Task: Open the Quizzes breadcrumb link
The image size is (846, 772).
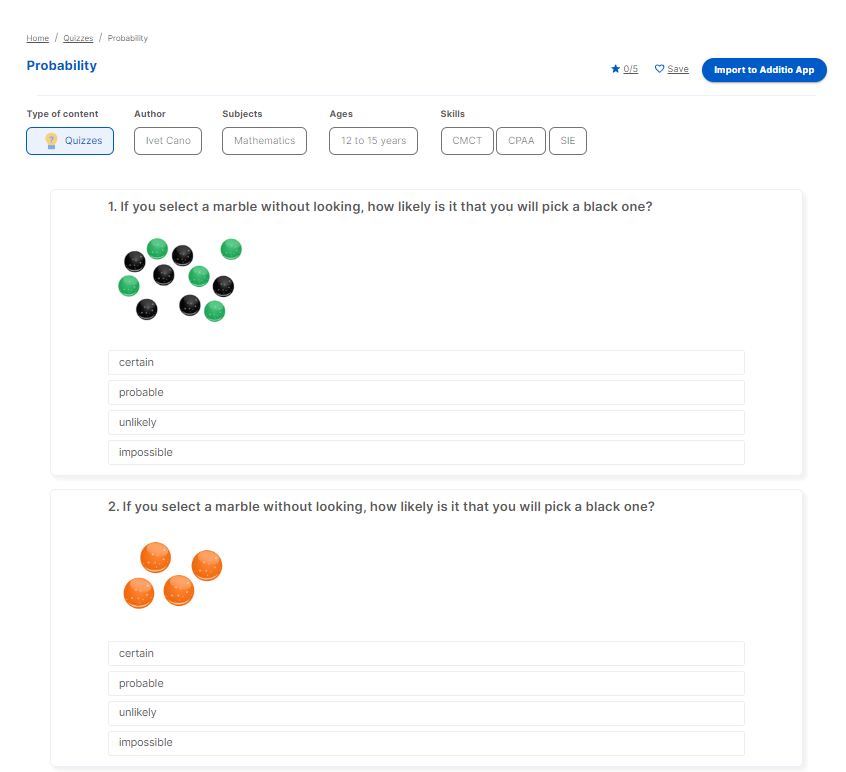Action: (78, 38)
